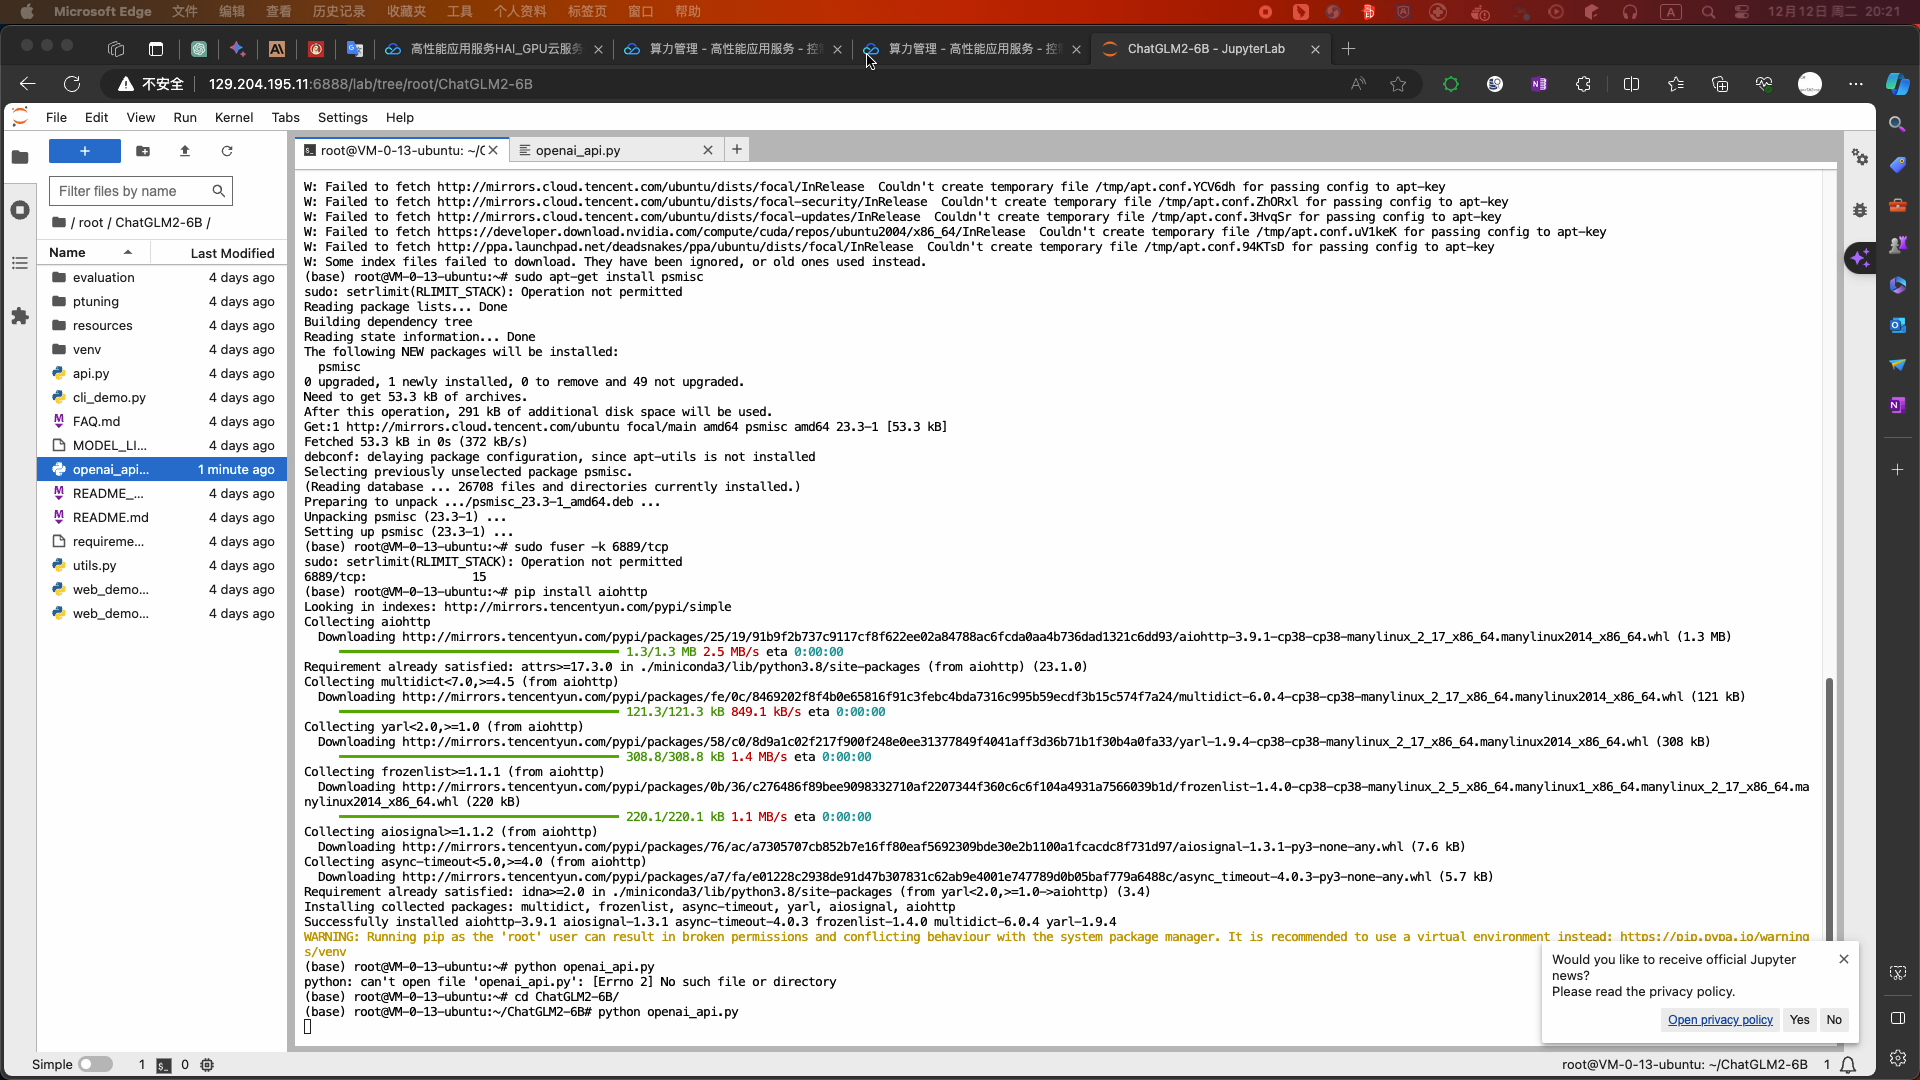The width and height of the screenshot is (1920, 1080).
Task: Open the venv folder
Action: [x=87, y=349]
